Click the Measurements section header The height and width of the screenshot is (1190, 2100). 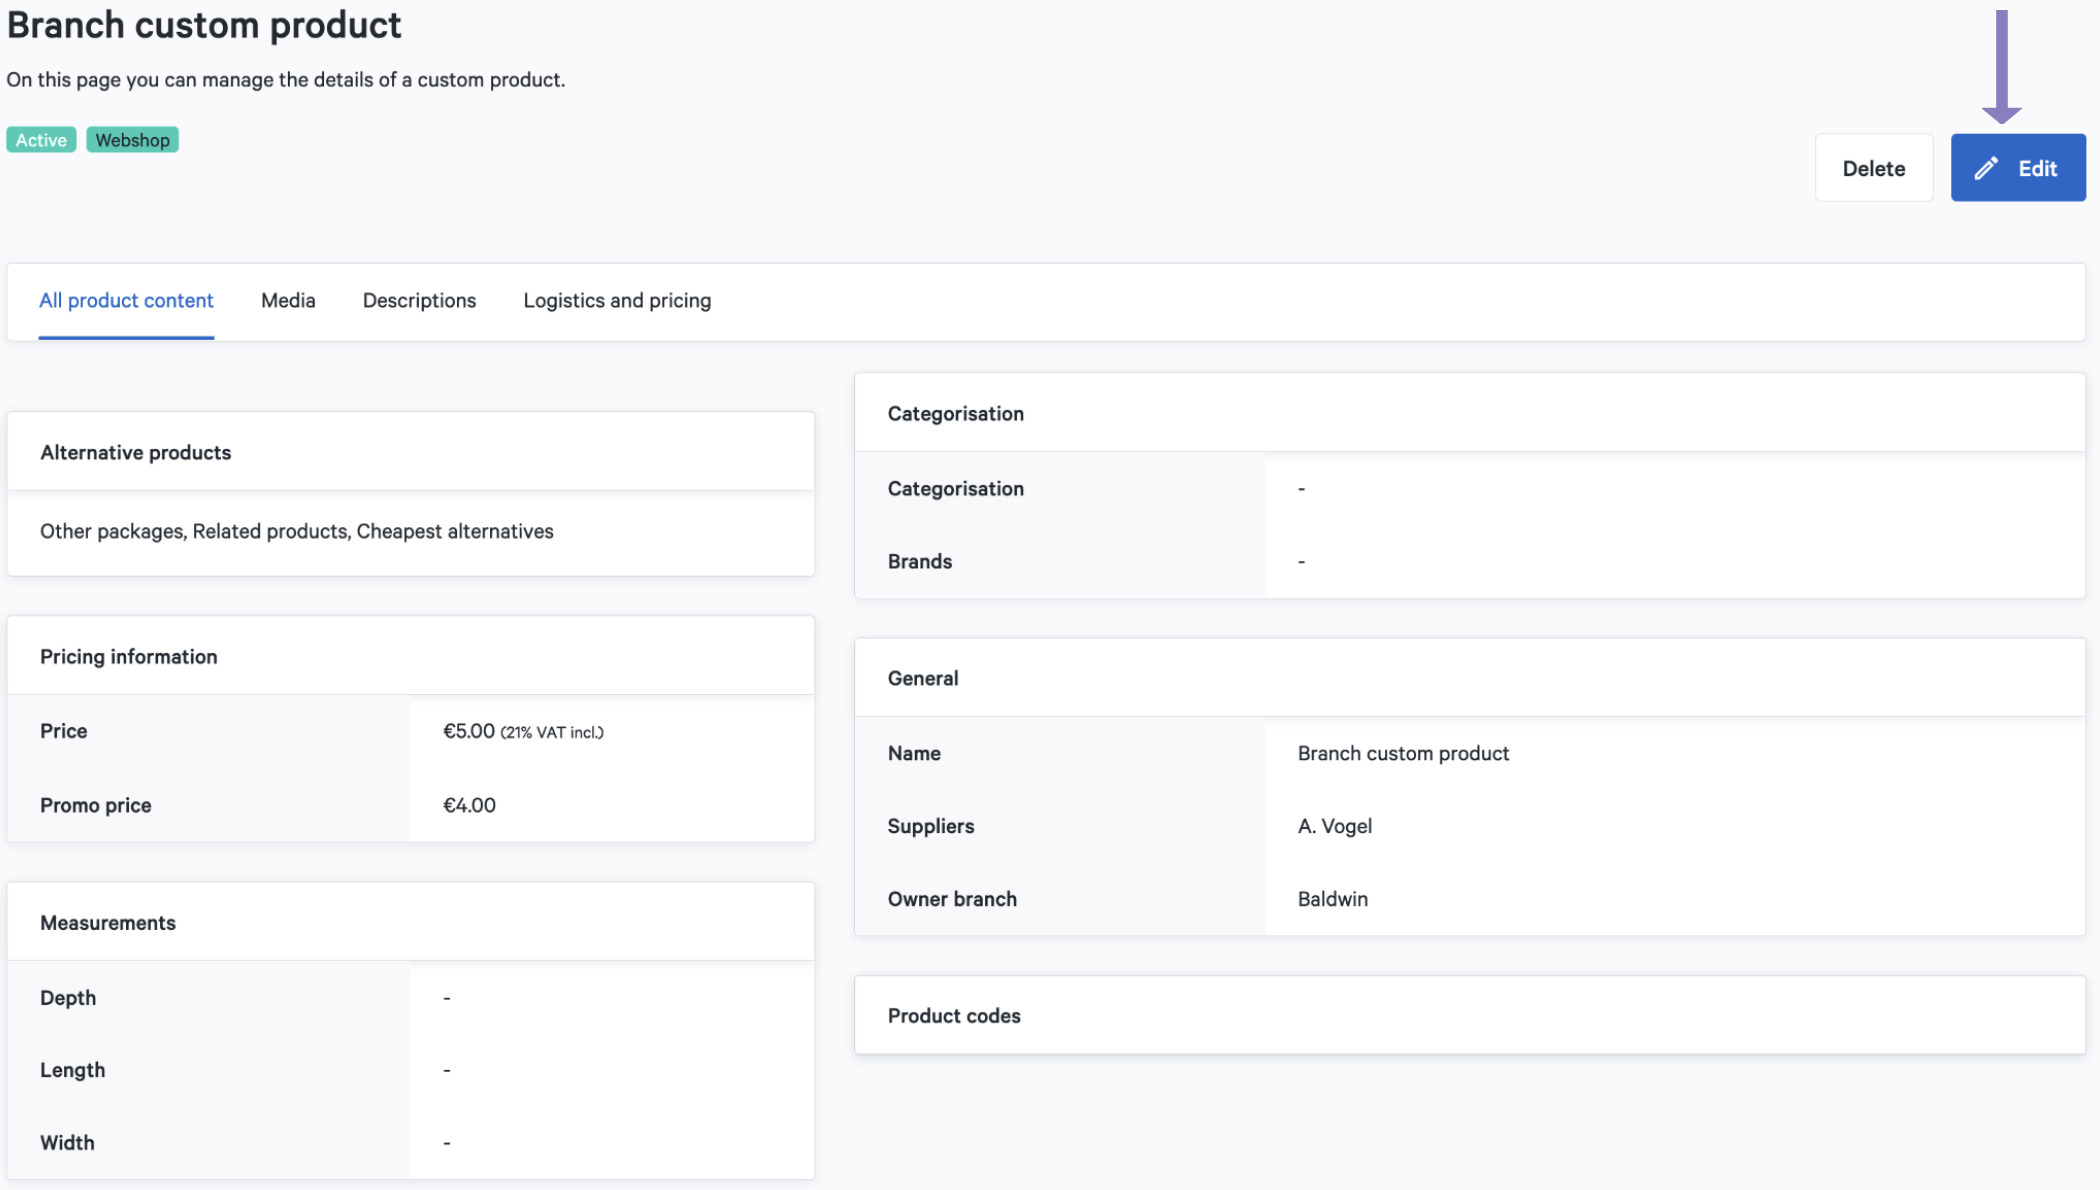coord(411,922)
